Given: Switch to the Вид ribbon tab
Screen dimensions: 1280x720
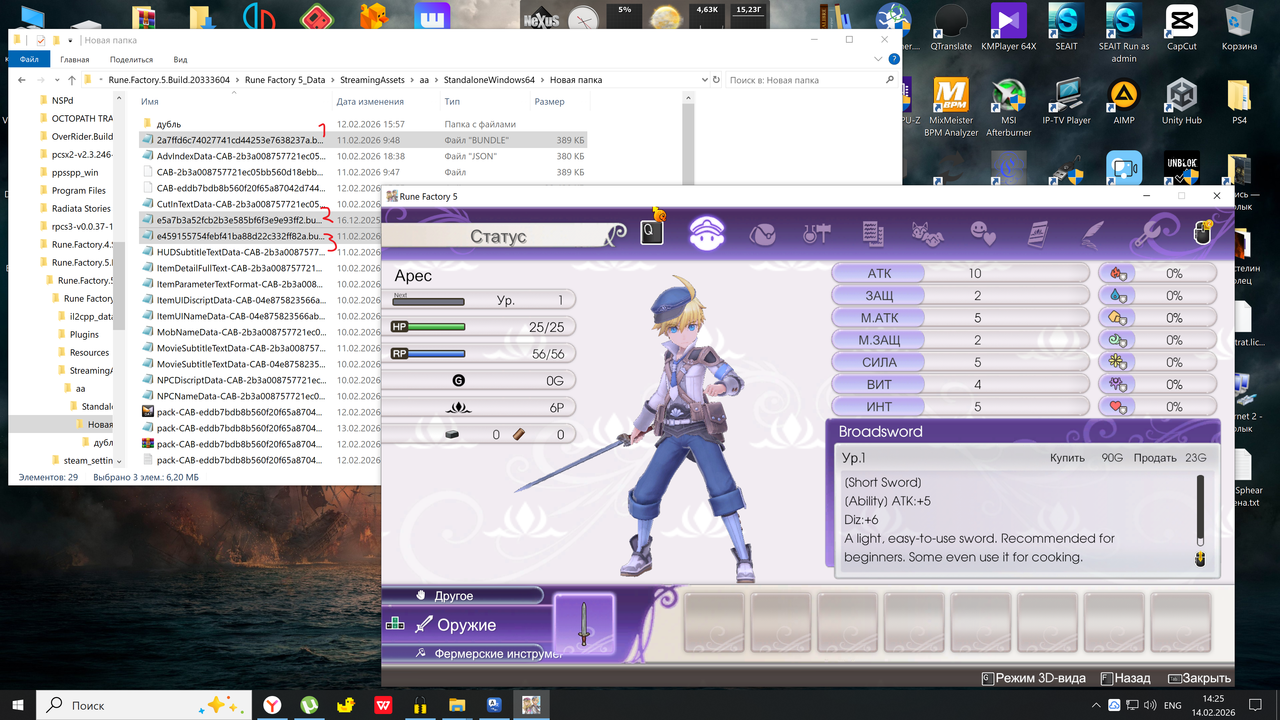Looking at the screenshot, I should [x=181, y=59].
